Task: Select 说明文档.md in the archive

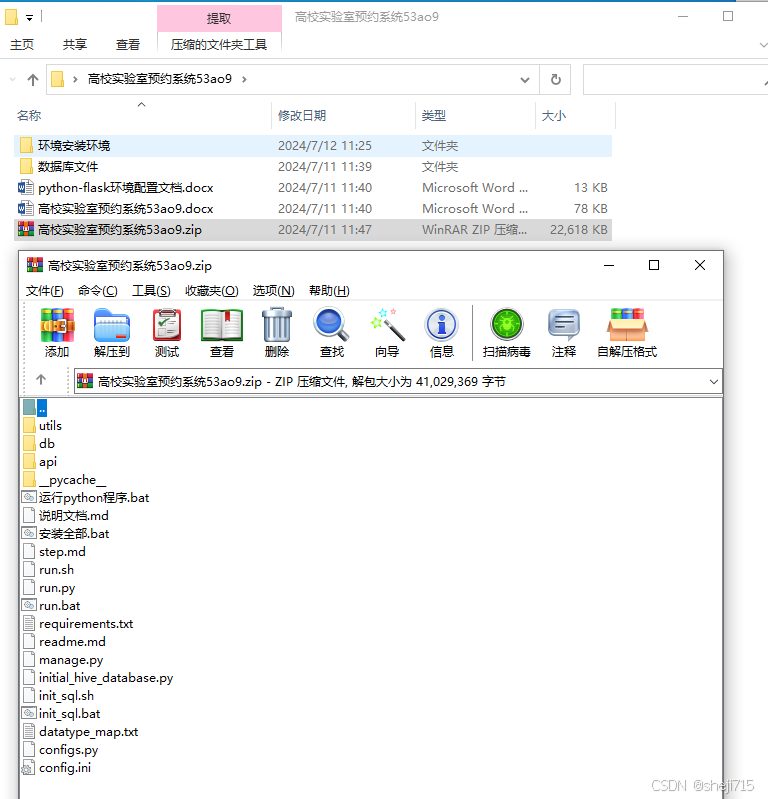Action: pos(74,516)
